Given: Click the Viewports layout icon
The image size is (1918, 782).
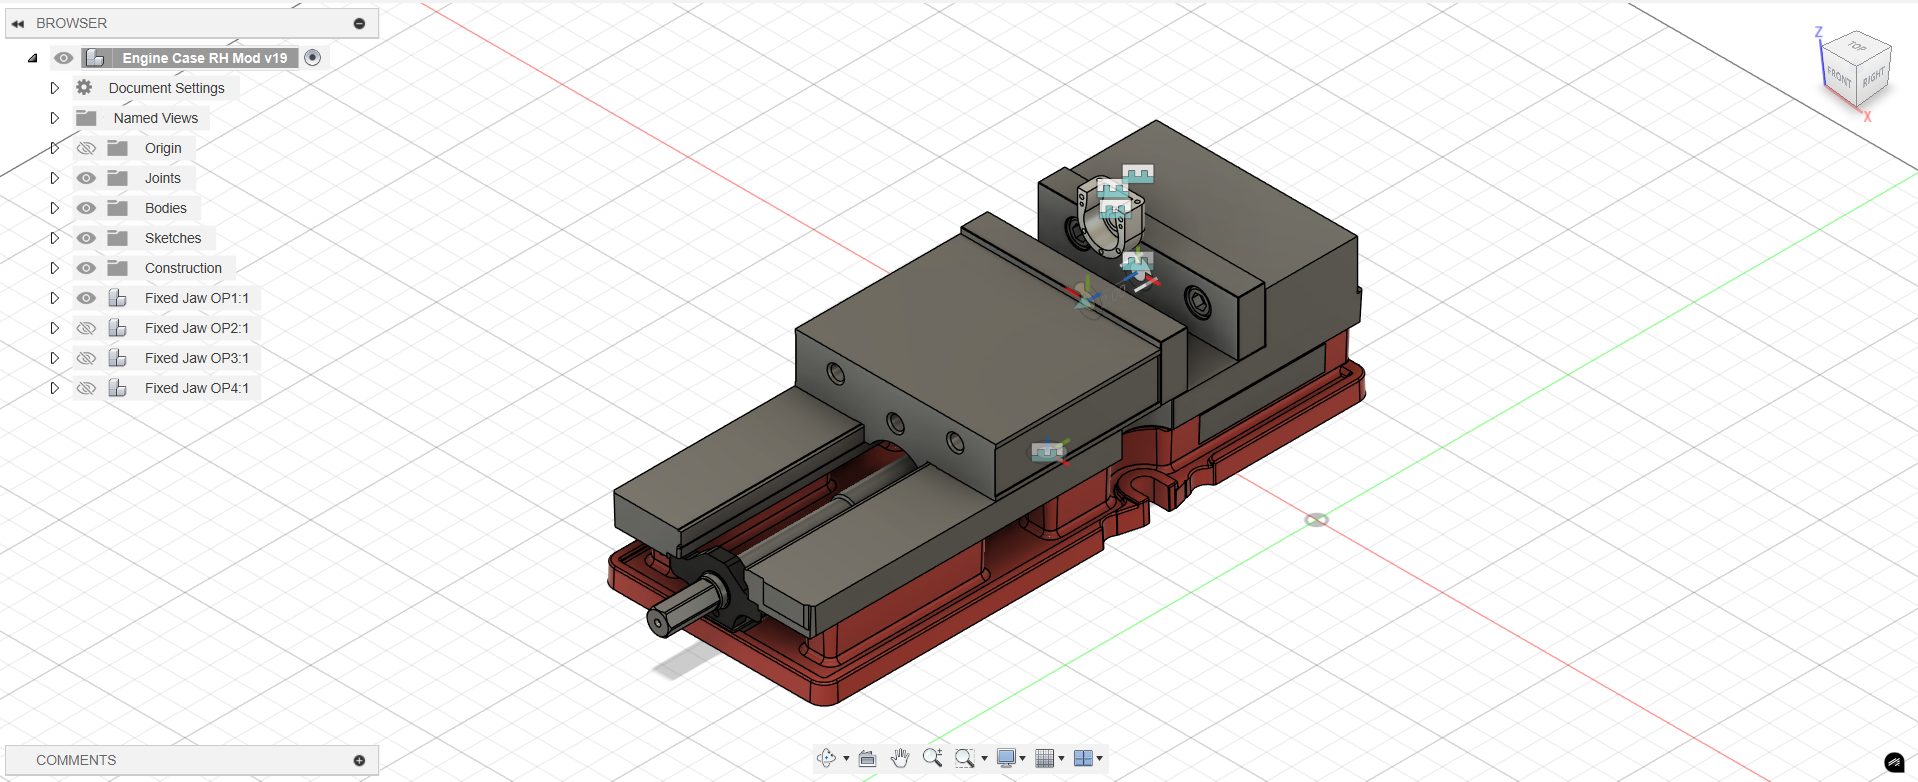Looking at the screenshot, I should tap(1083, 758).
